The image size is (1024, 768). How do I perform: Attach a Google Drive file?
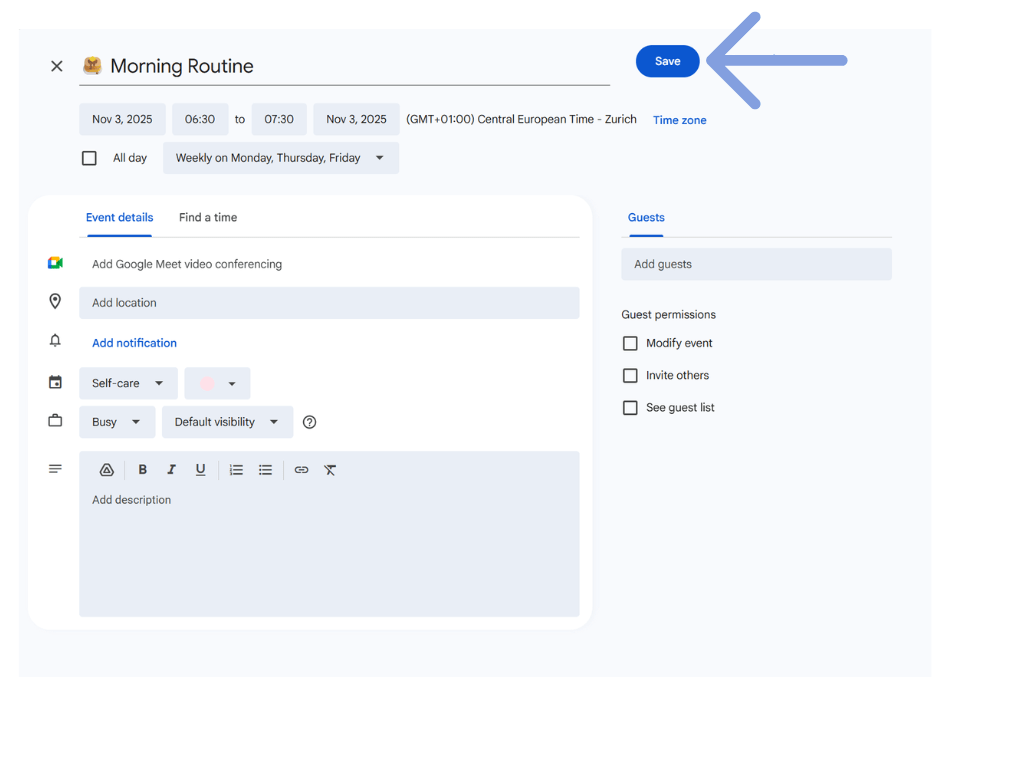tap(107, 470)
